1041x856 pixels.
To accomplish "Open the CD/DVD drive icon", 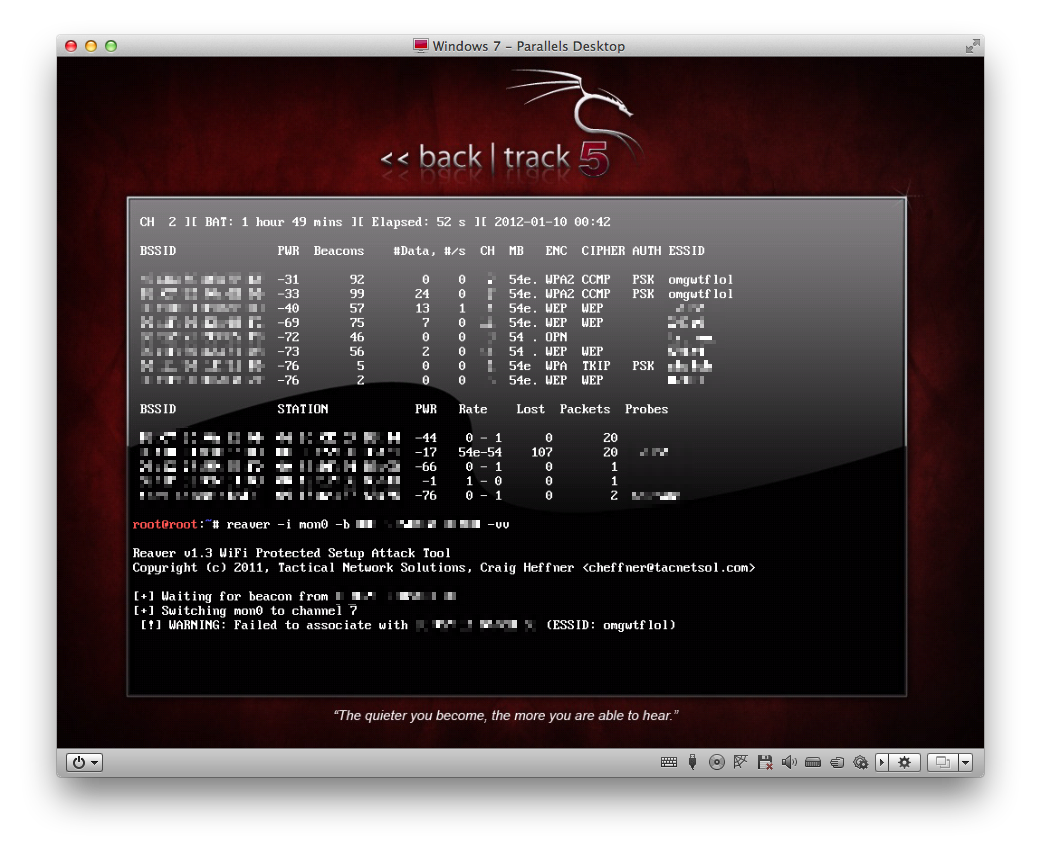I will click(716, 762).
